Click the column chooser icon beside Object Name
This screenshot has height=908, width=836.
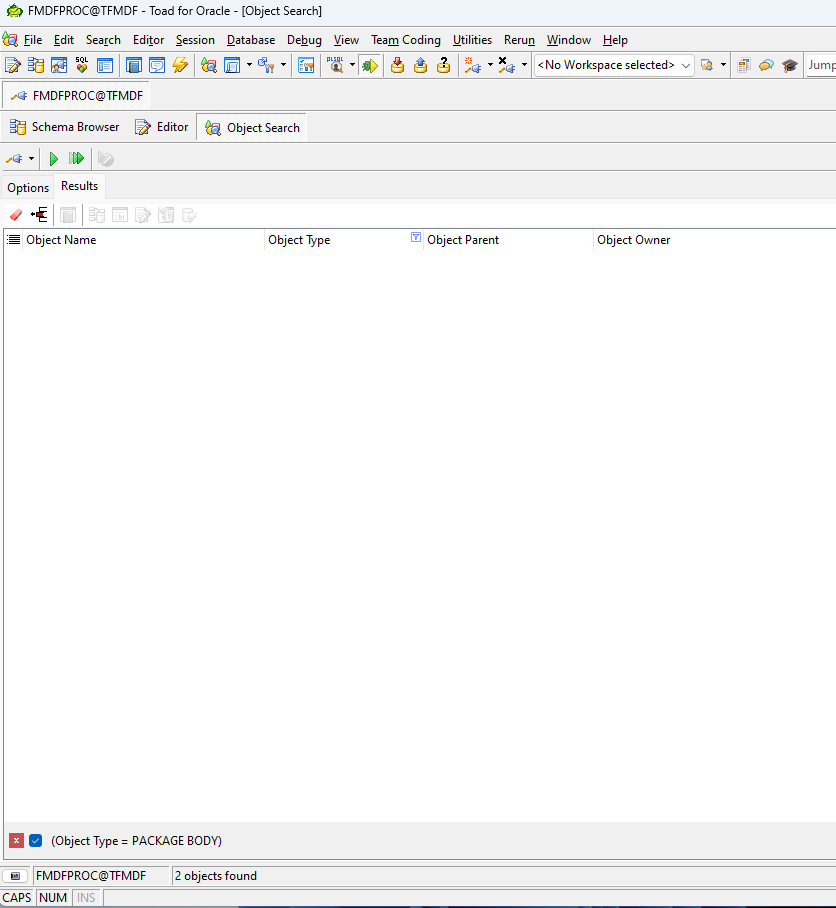(13, 240)
